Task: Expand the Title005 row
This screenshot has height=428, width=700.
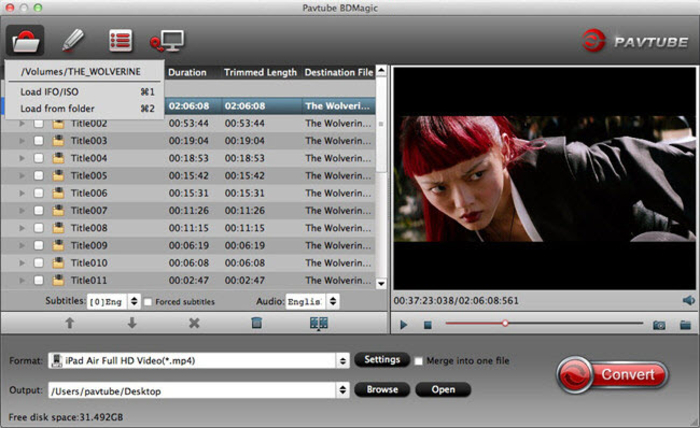Action: coord(22,175)
